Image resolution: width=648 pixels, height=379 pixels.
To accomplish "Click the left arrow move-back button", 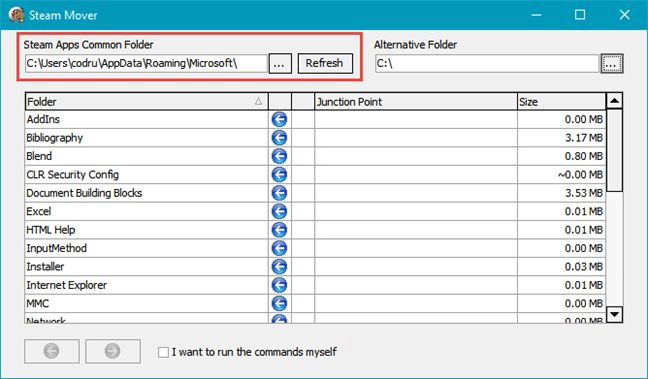I will [52, 351].
